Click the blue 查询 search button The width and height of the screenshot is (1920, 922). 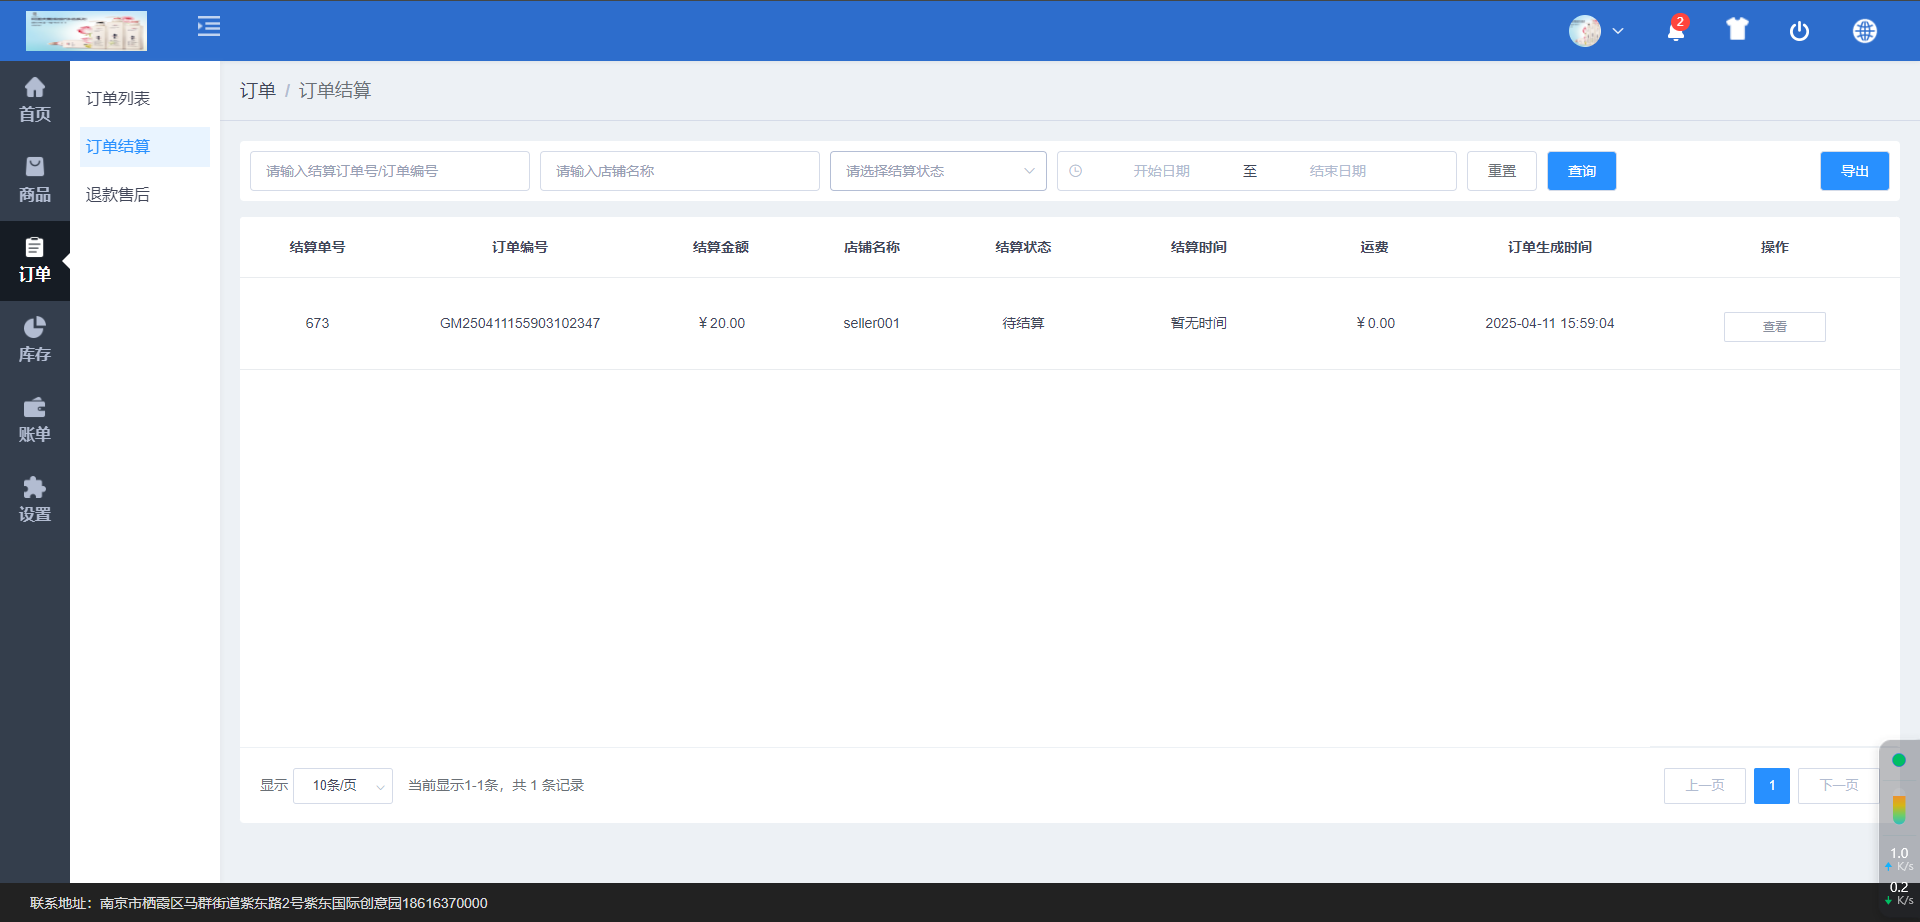[x=1581, y=171]
